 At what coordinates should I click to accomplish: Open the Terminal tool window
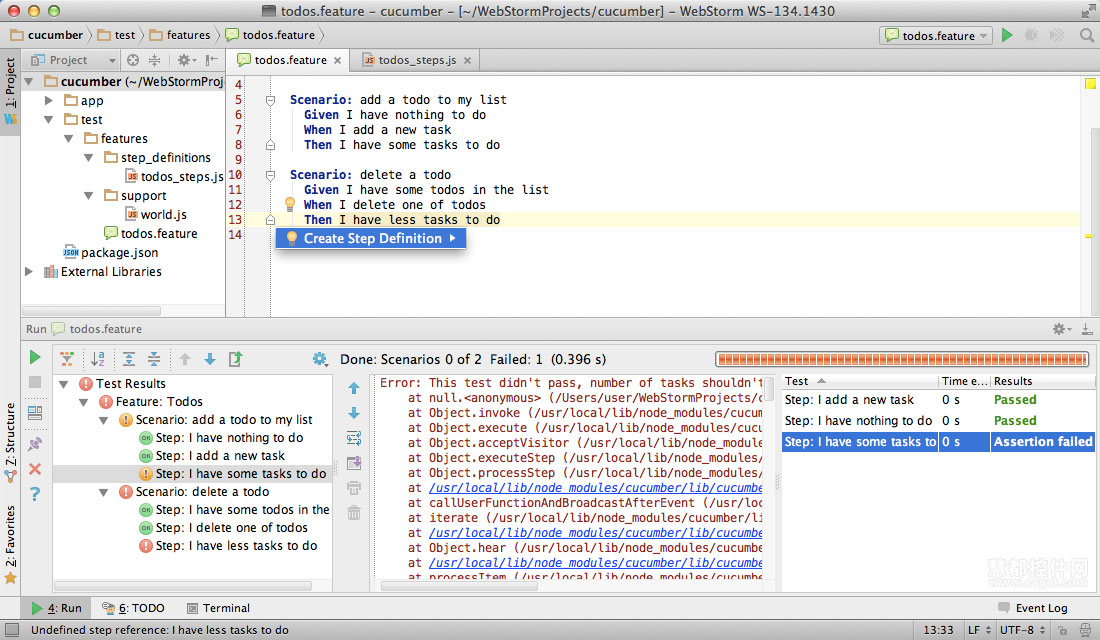[x=218, y=608]
